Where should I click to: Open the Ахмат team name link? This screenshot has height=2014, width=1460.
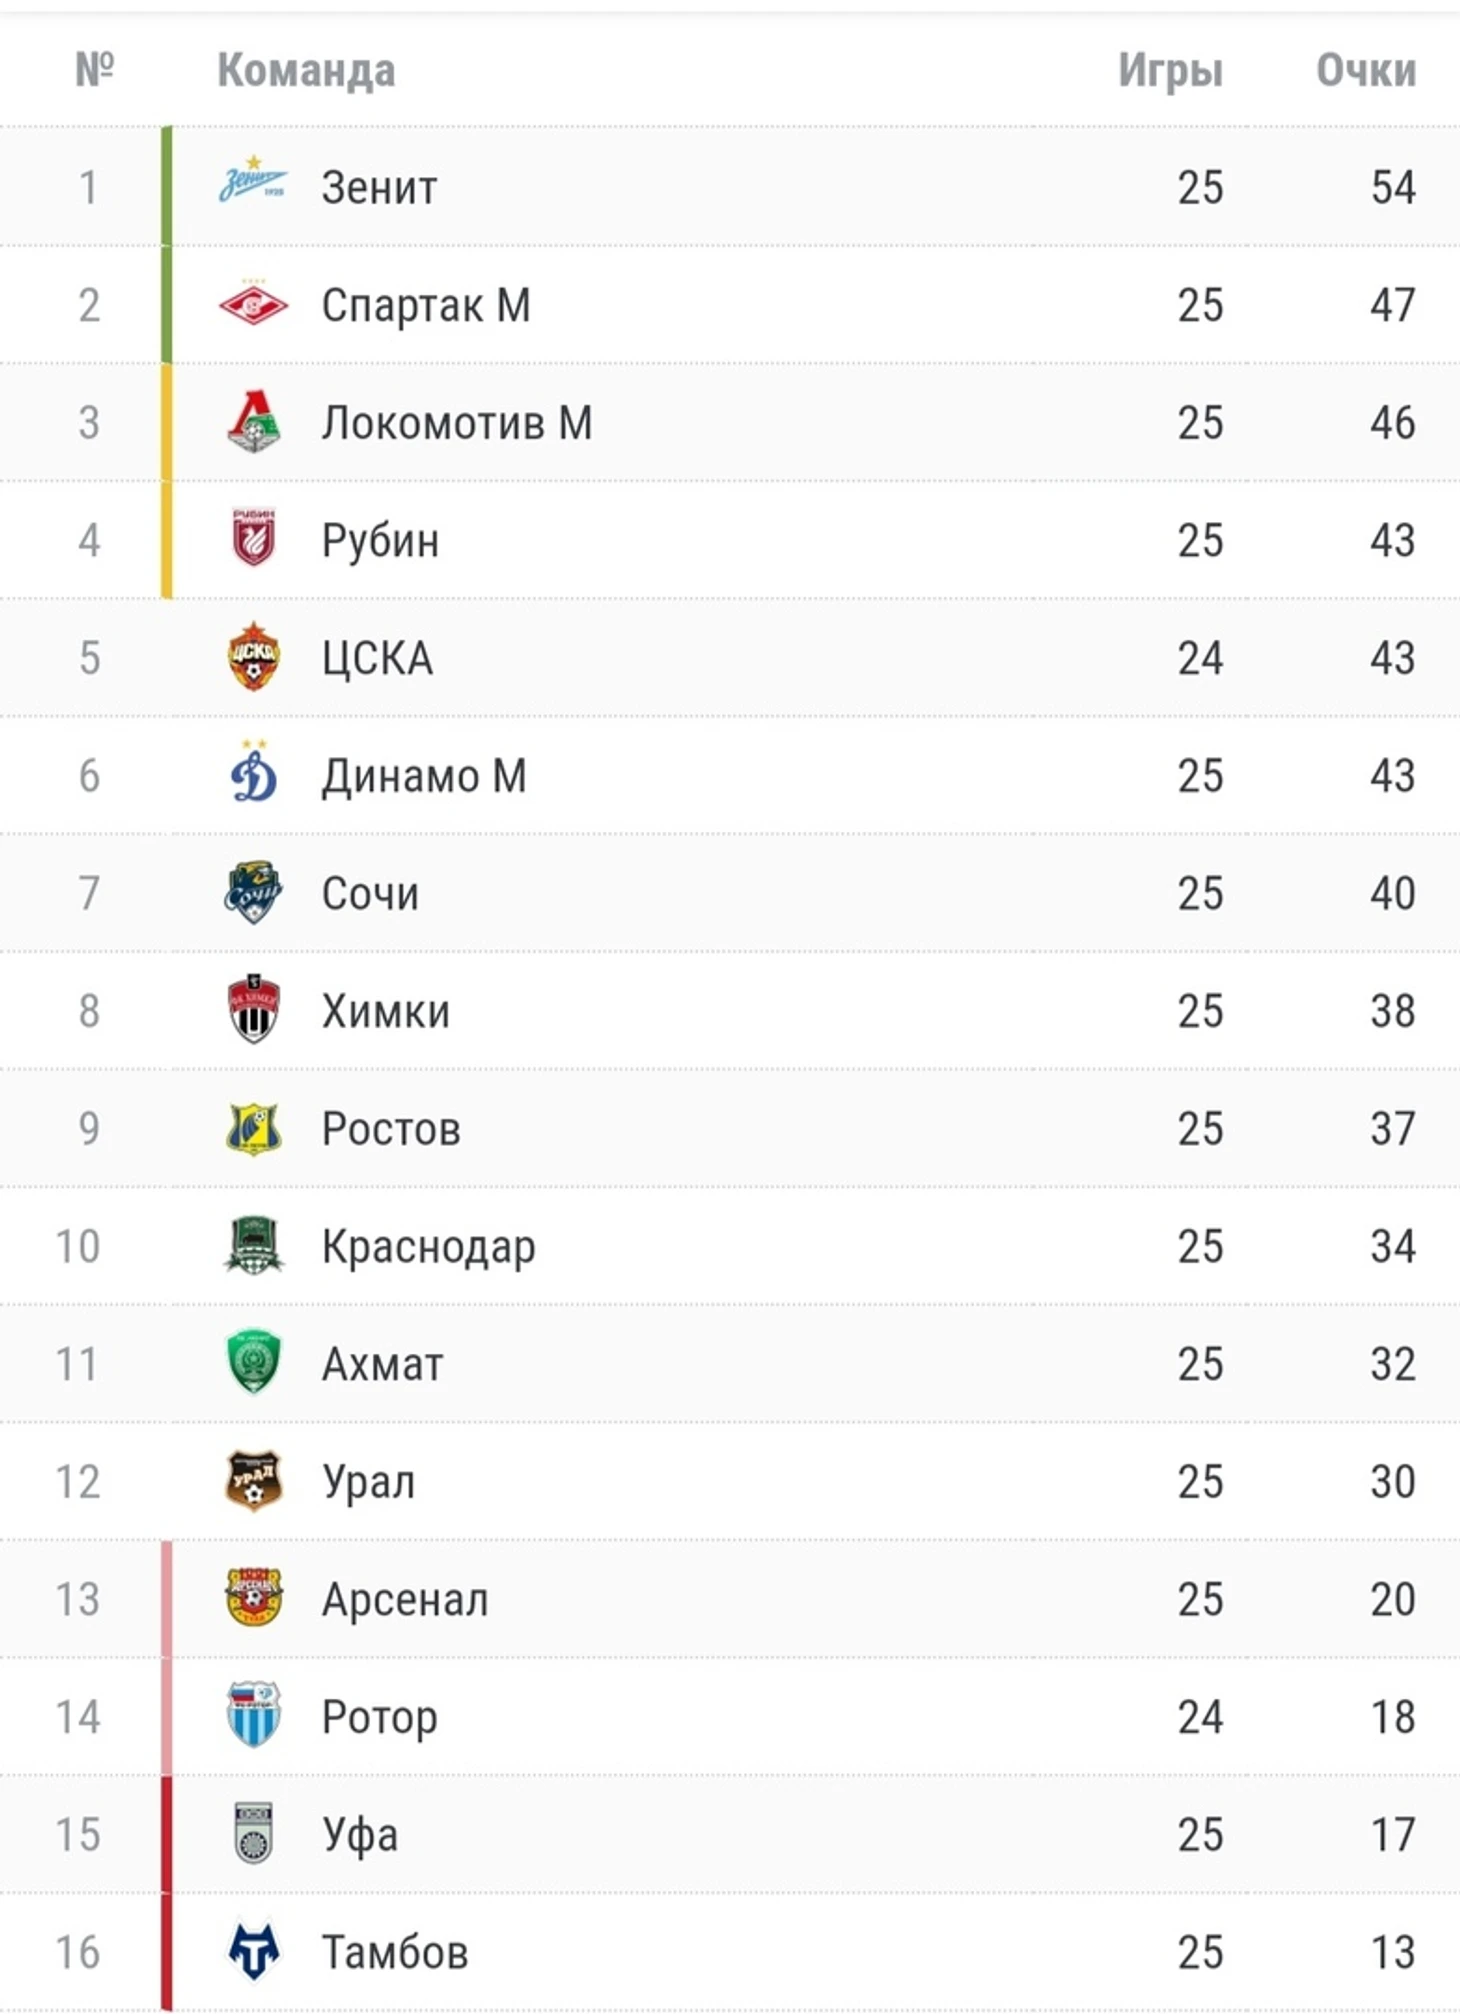[x=382, y=1364]
